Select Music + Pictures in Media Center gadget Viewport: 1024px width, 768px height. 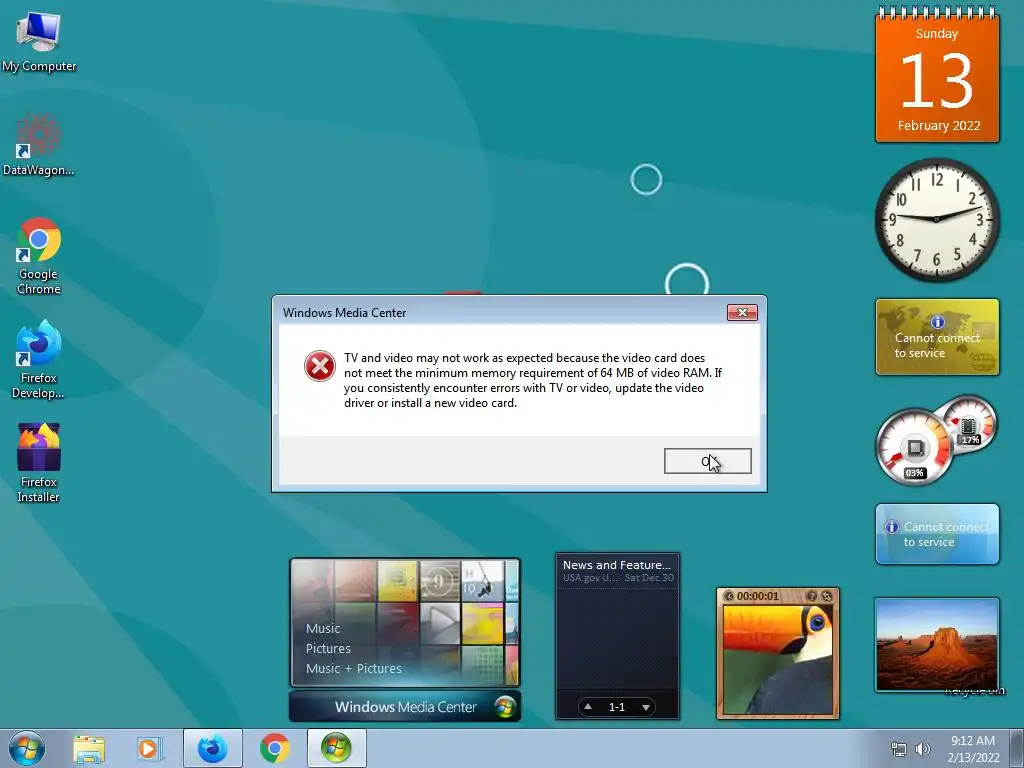pos(354,669)
